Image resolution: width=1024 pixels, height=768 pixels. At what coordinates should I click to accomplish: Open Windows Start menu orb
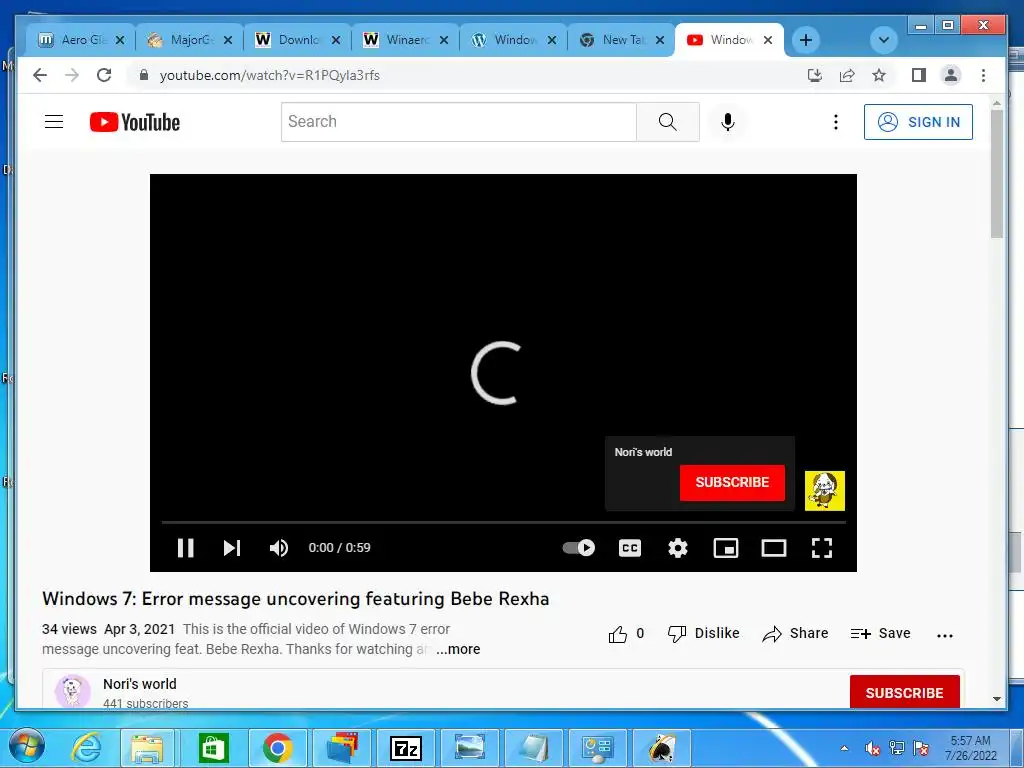pyautogui.click(x=25, y=747)
